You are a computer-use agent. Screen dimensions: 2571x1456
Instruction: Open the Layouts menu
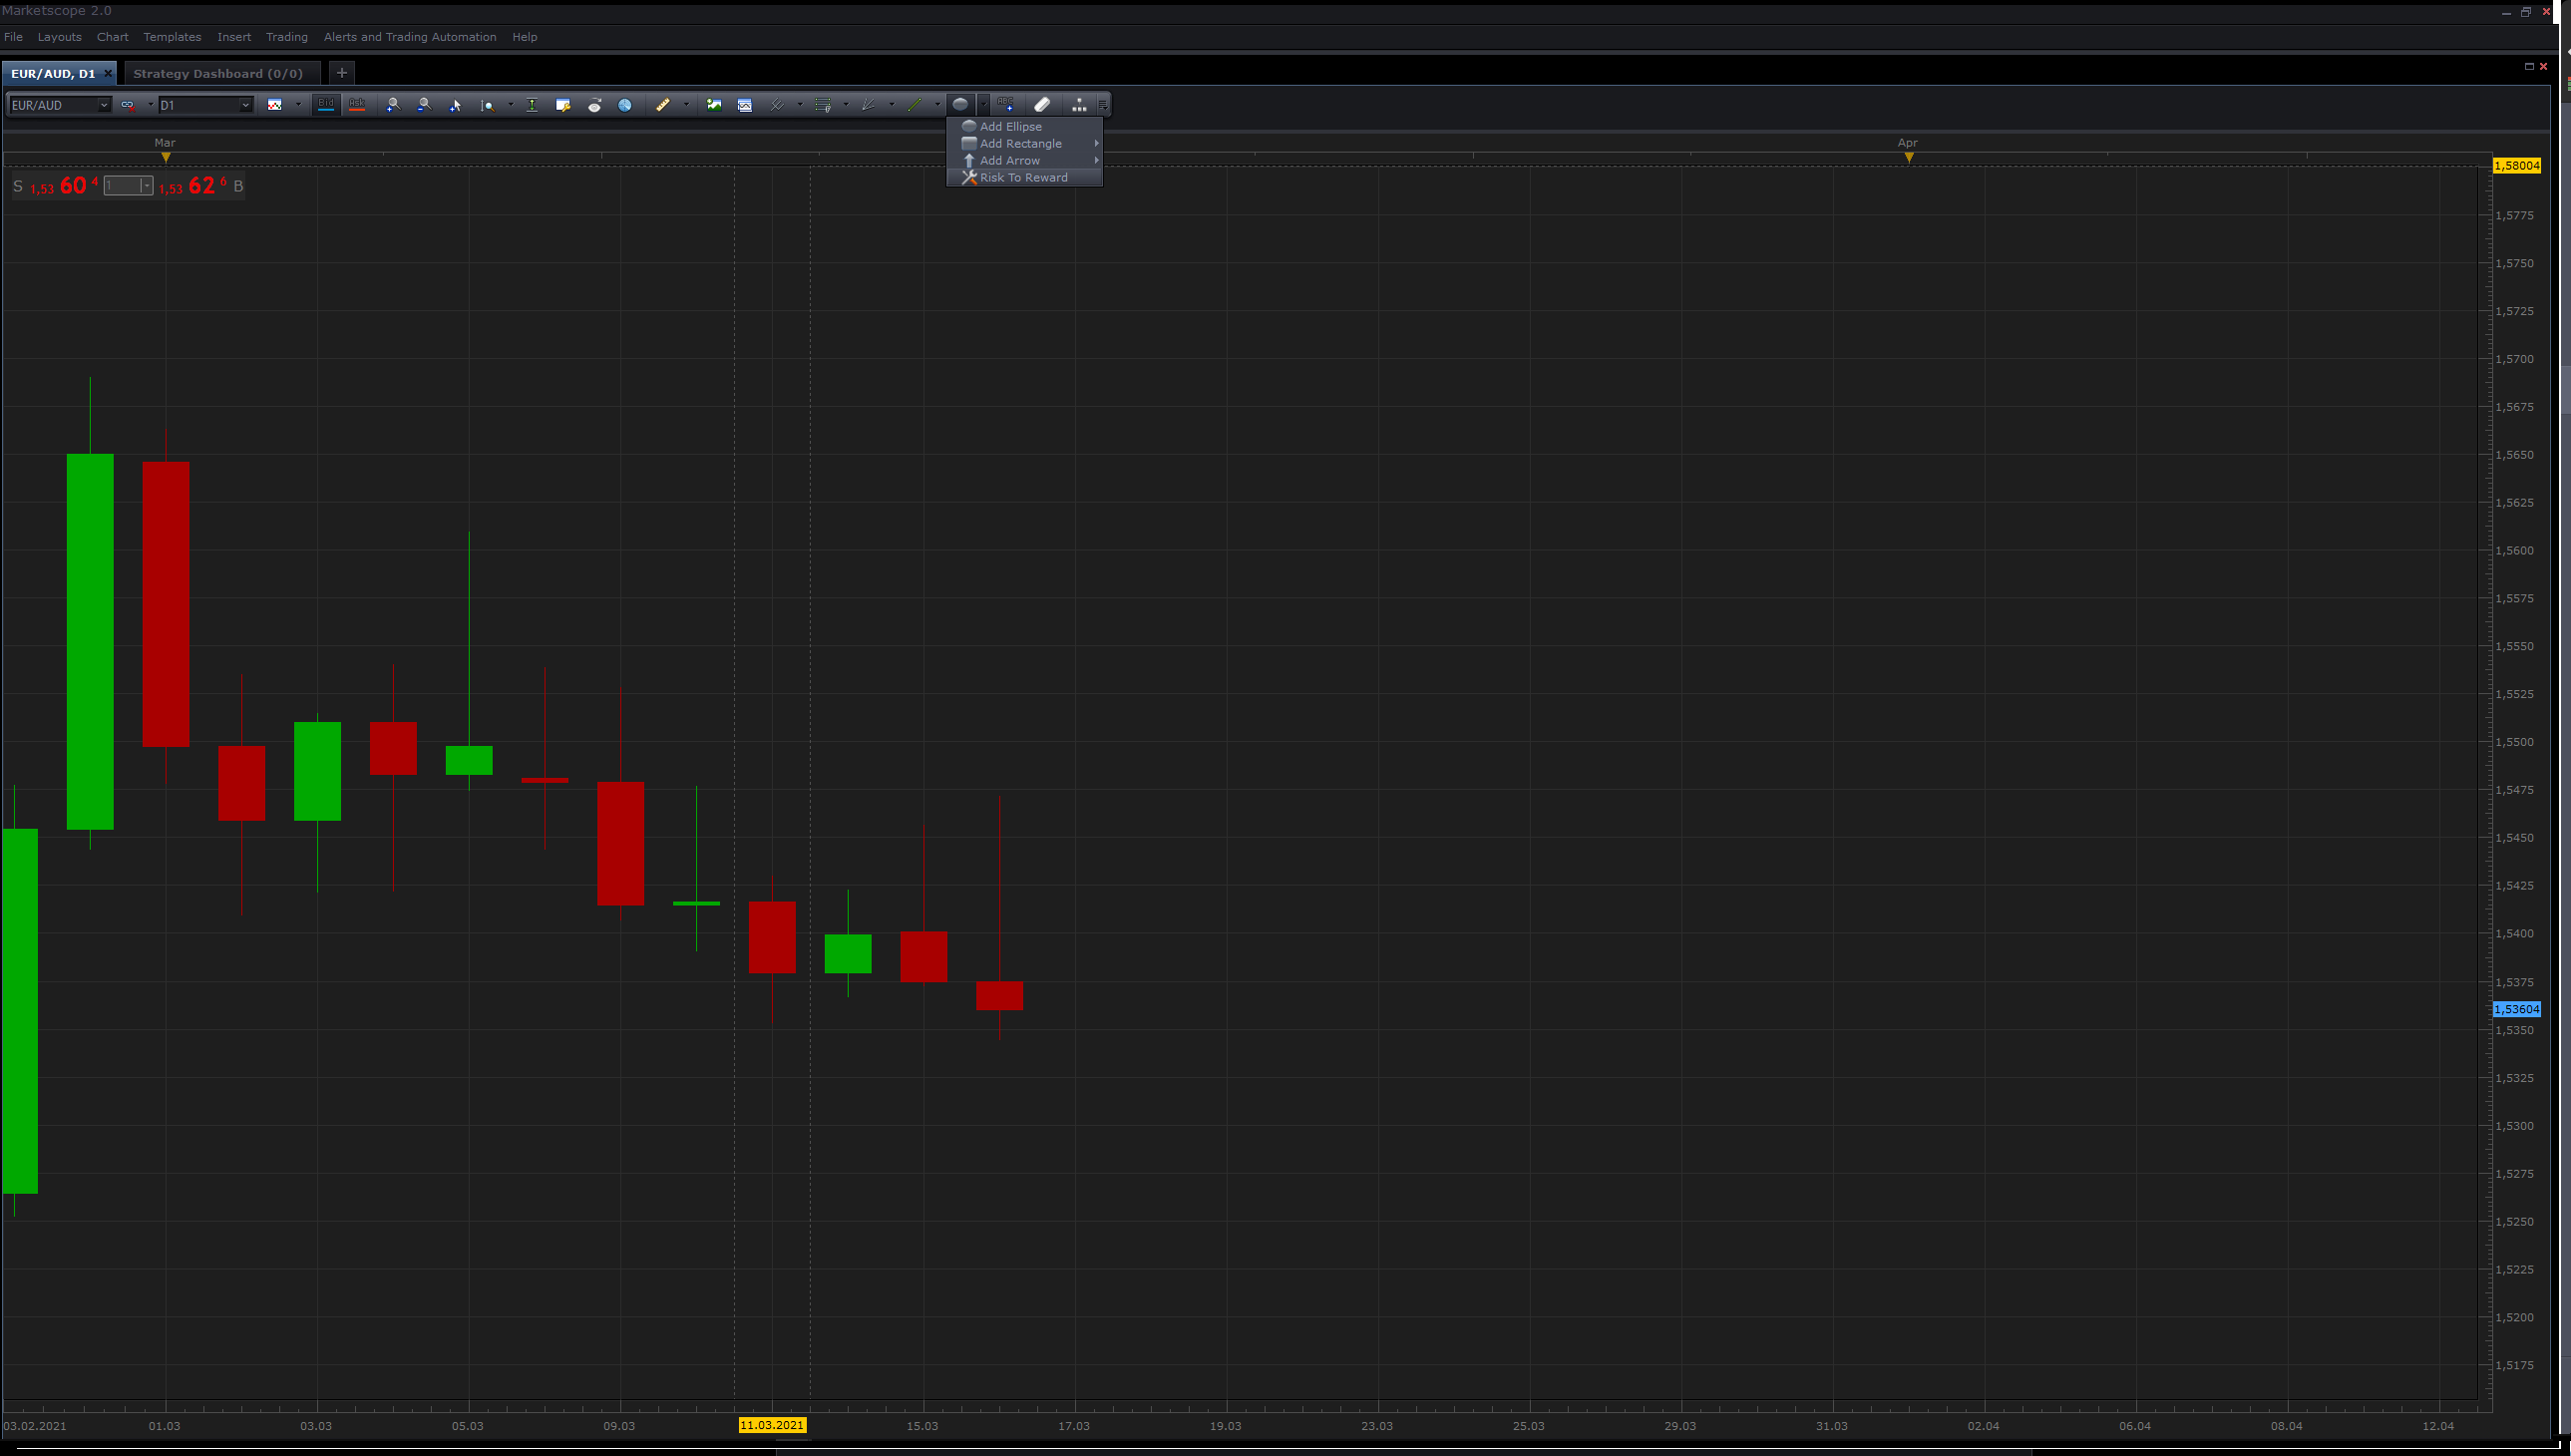tap(60, 37)
